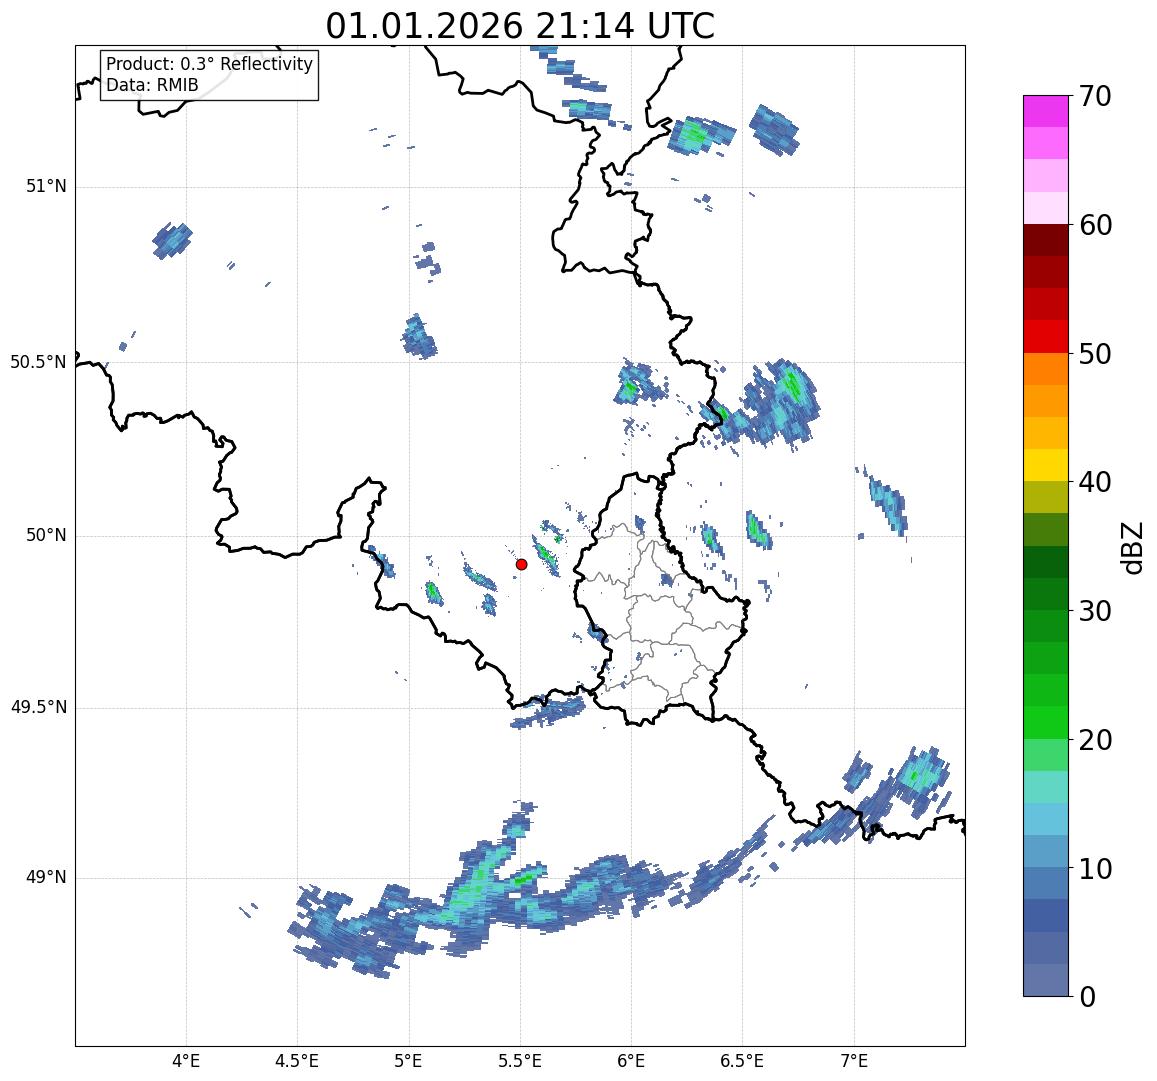The image size is (1157, 1081).
Task: Click the 49.5°N latitude label
Action: (38, 708)
